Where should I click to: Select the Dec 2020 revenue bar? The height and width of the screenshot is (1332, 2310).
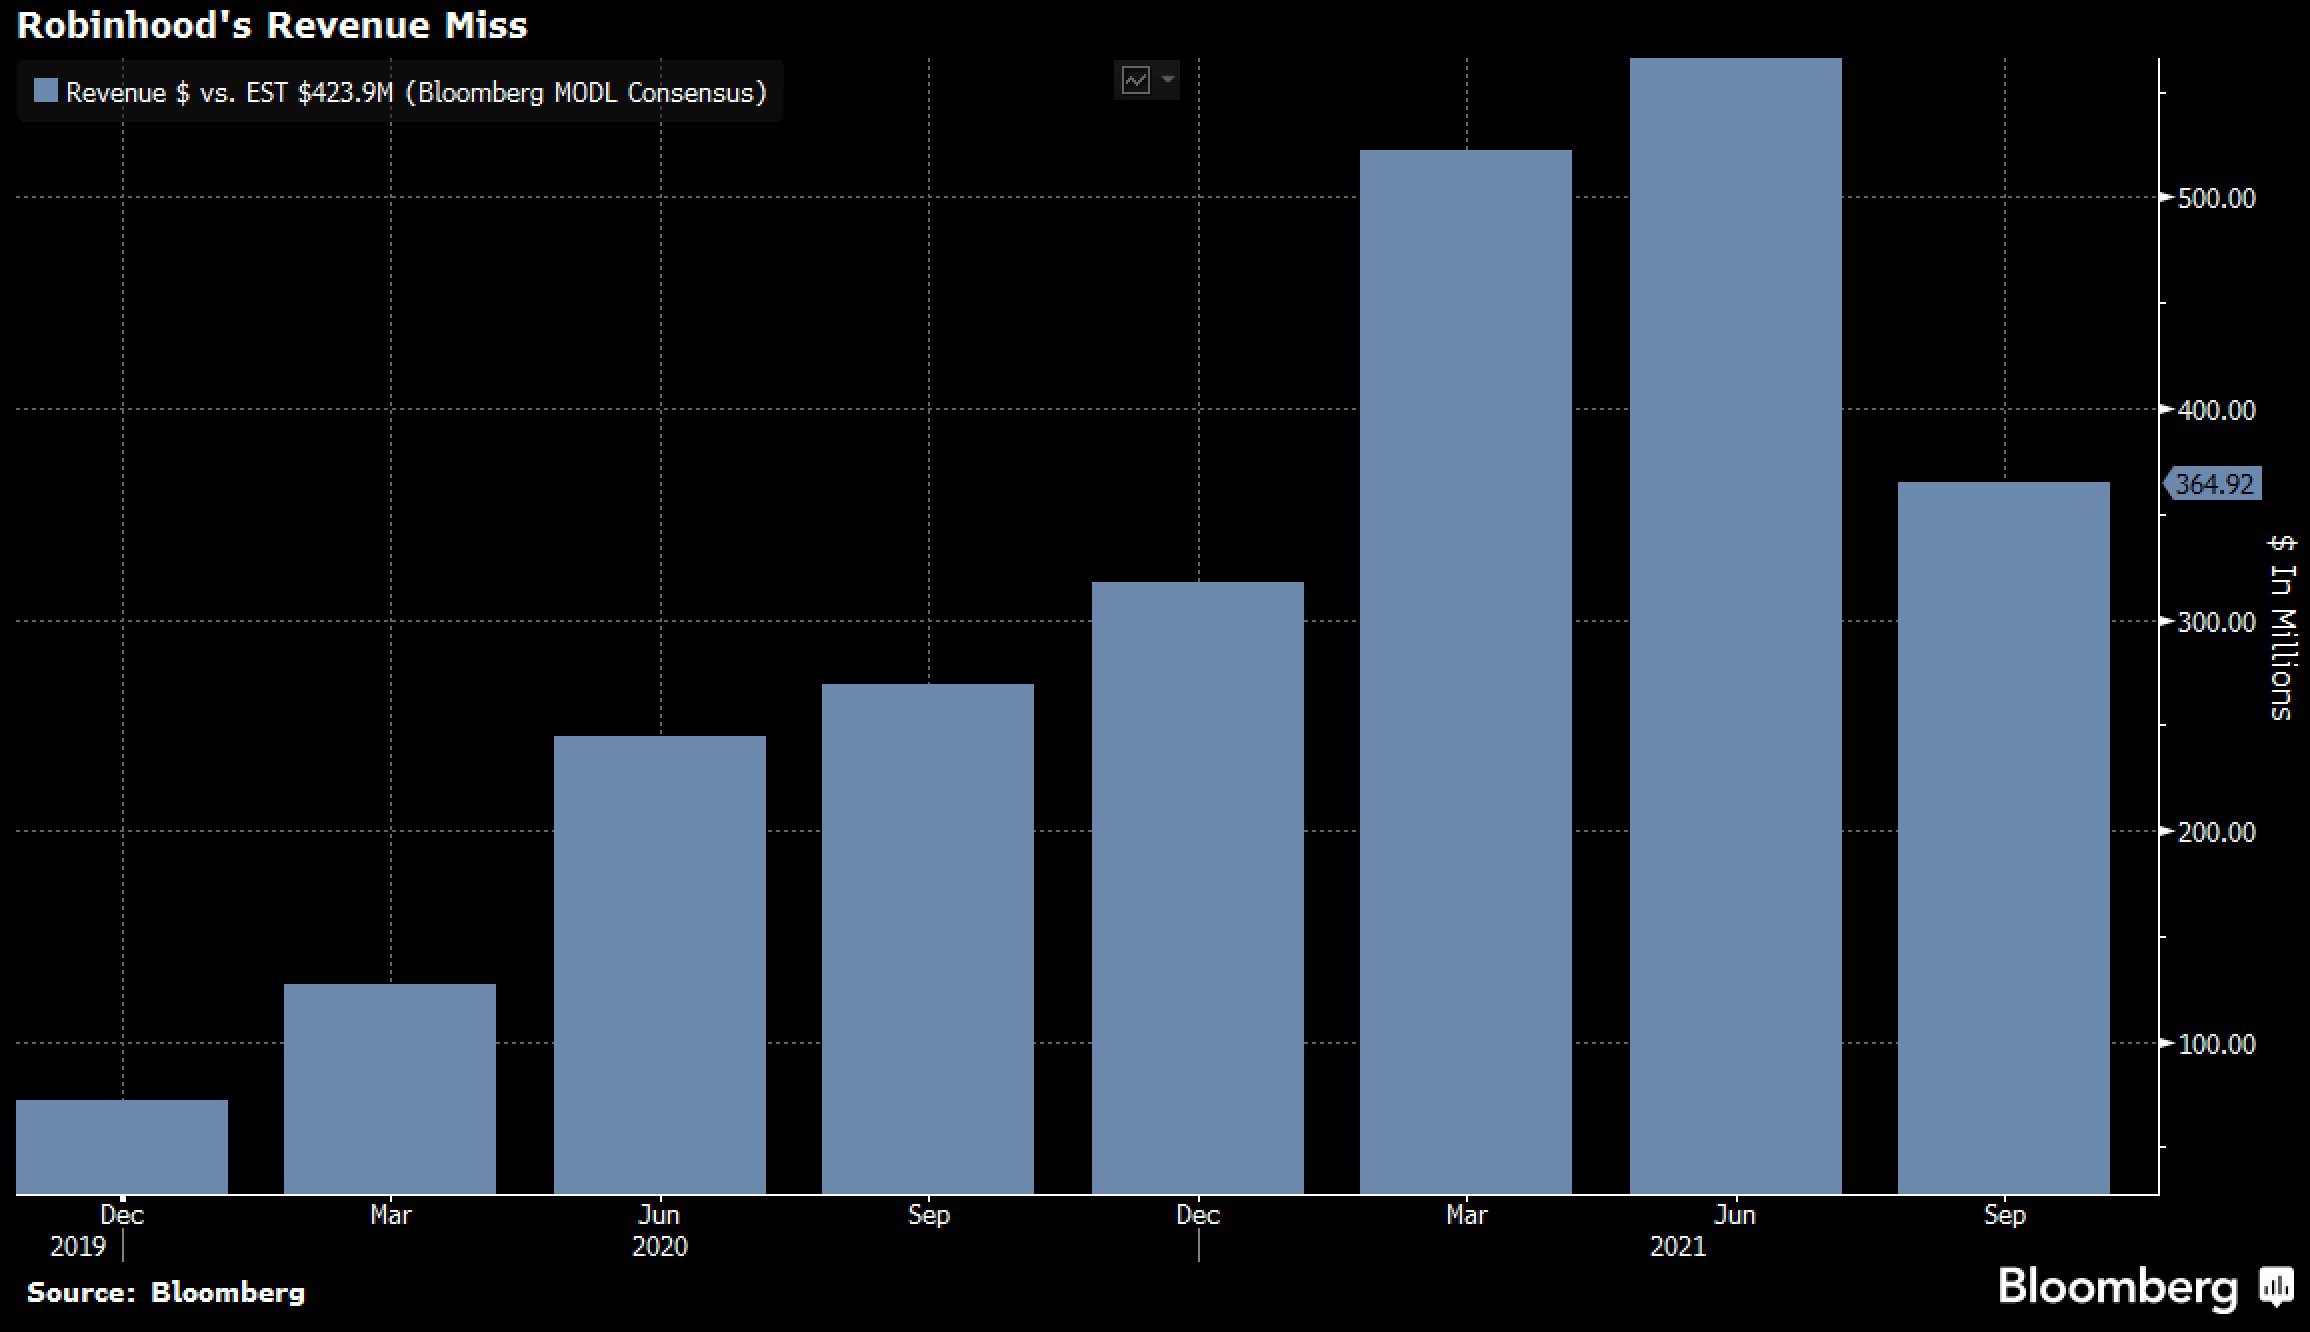pos(1198,888)
